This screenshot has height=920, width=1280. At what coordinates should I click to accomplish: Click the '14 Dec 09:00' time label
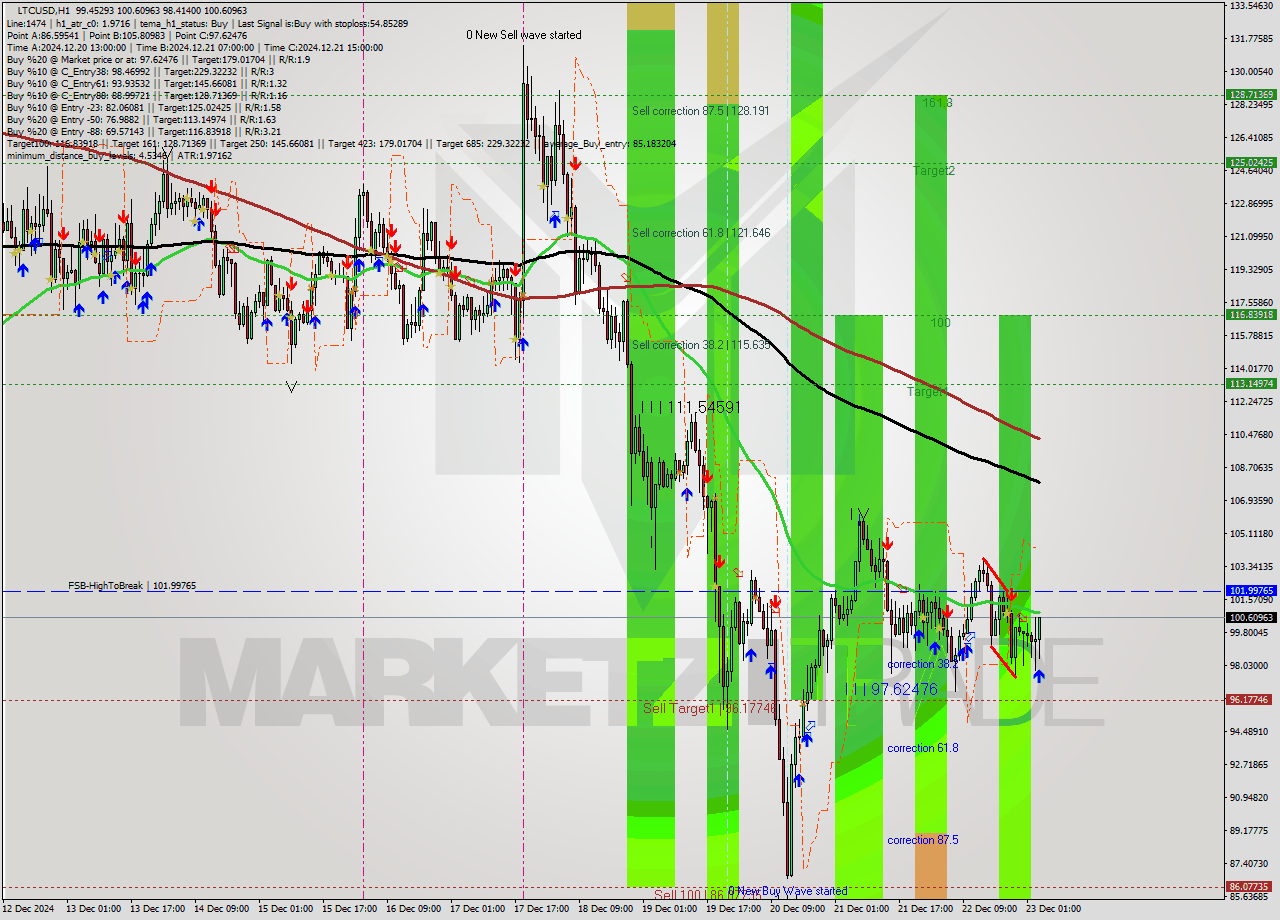[x=221, y=909]
